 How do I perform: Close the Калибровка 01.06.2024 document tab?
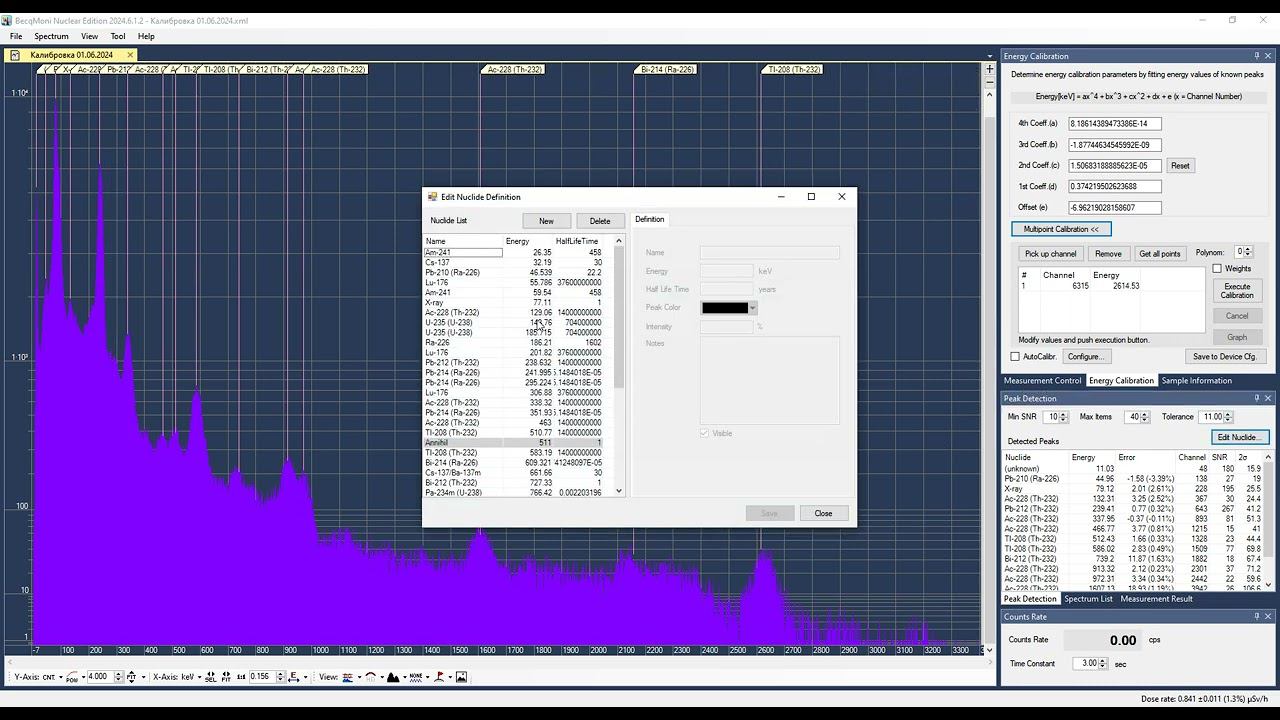coord(130,55)
